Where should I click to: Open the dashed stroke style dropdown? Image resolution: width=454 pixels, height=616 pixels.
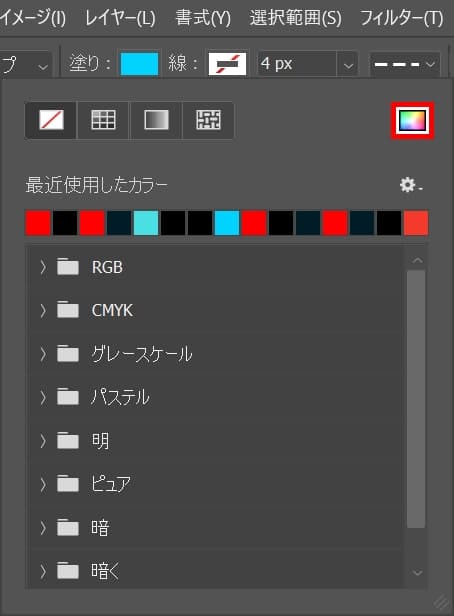pyautogui.click(x=405, y=64)
